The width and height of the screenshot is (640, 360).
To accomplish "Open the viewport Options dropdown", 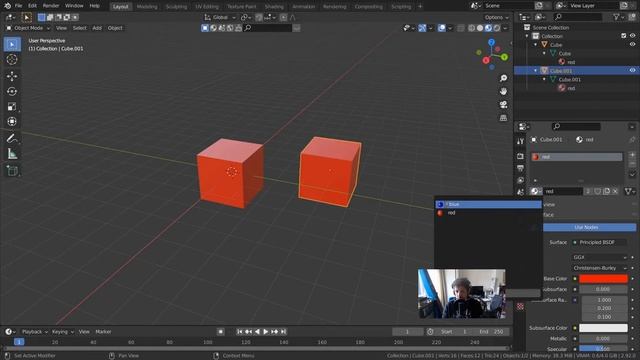I will pyautogui.click(x=496, y=17).
